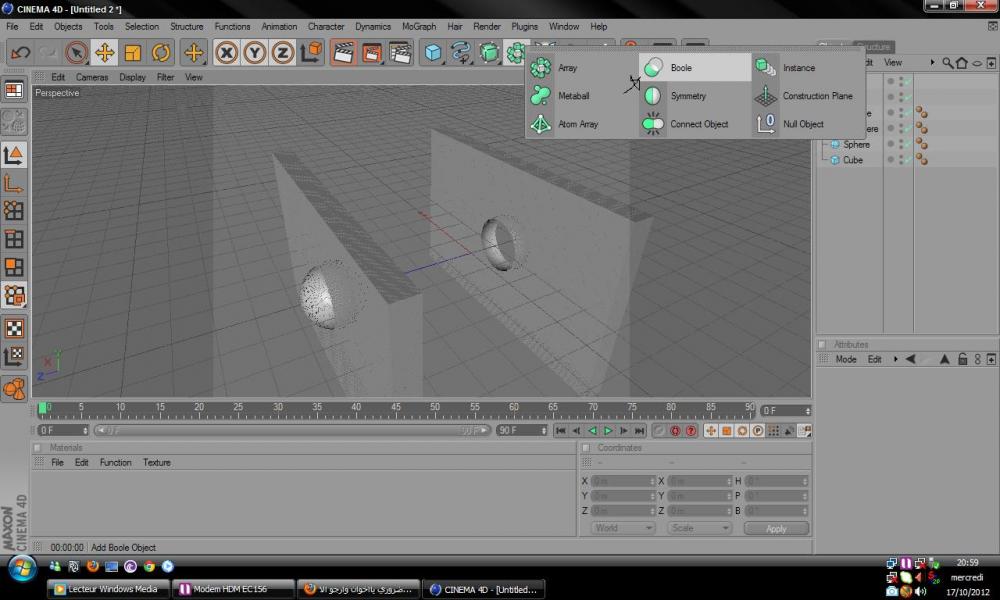Open the World coordinate dropdown
The height and width of the screenshot is (600, 1000).
click(x=622, y=528)
